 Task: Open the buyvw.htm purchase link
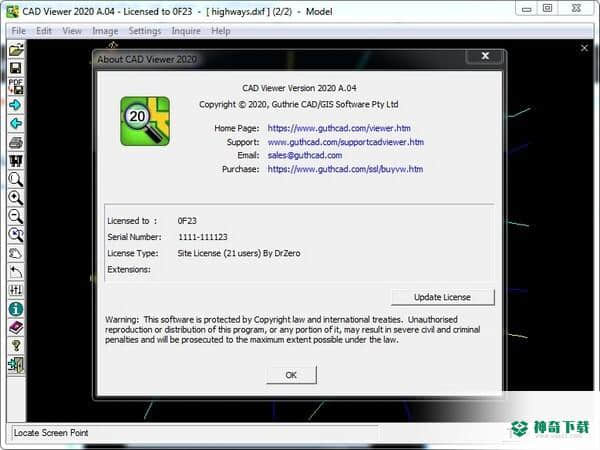(x=345, y=169)
